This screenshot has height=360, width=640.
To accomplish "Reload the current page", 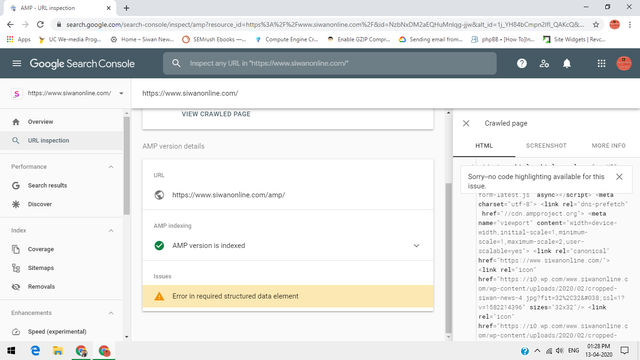I will 40,24.
